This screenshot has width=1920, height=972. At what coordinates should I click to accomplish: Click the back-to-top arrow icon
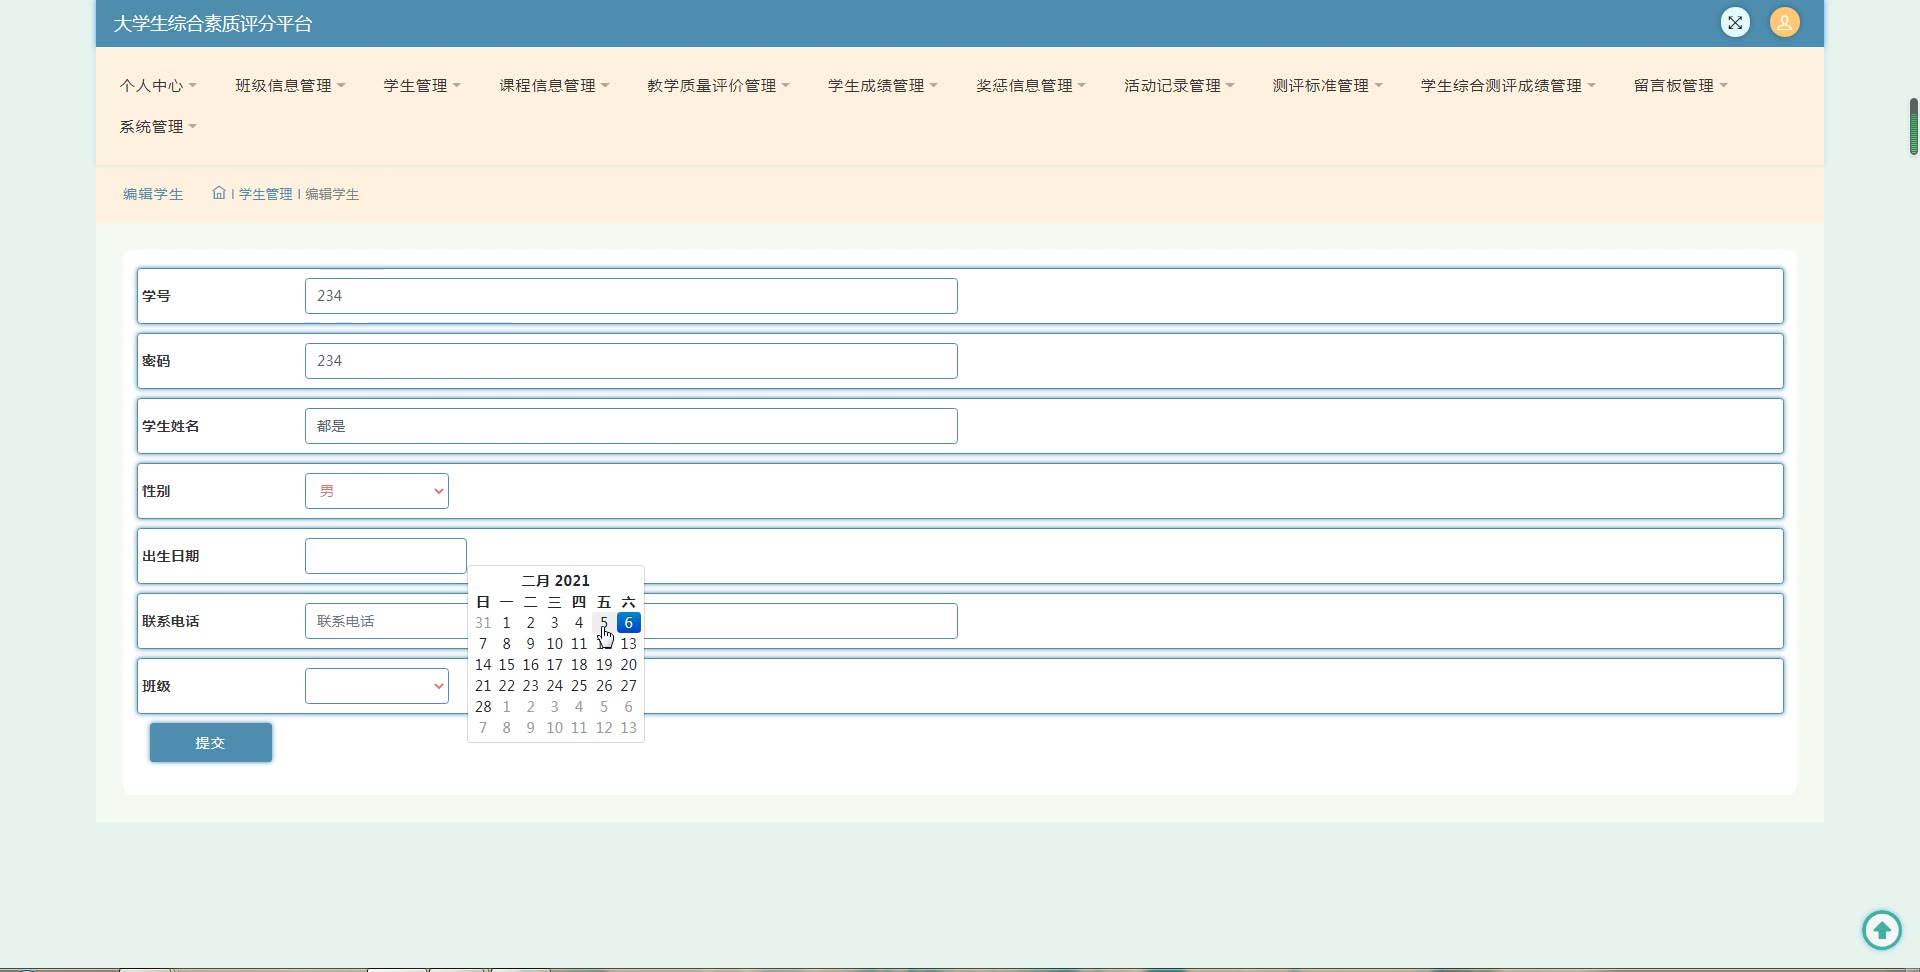[x=1881, y=930]
